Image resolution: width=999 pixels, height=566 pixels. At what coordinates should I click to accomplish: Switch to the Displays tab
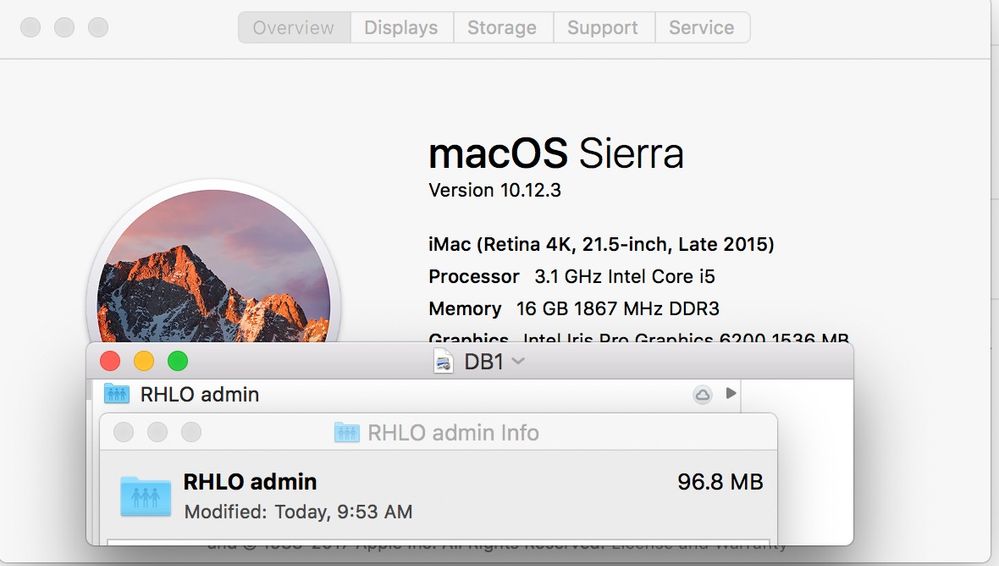tap(401, 28)
